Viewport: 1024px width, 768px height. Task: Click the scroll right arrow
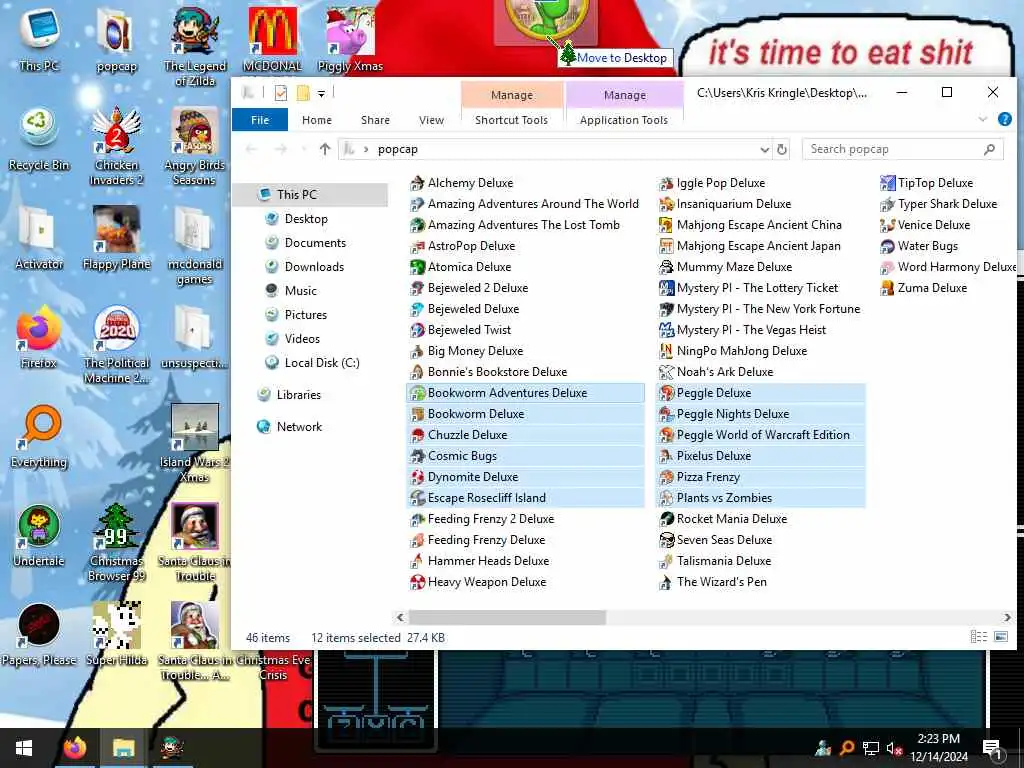coord(1007,617)
